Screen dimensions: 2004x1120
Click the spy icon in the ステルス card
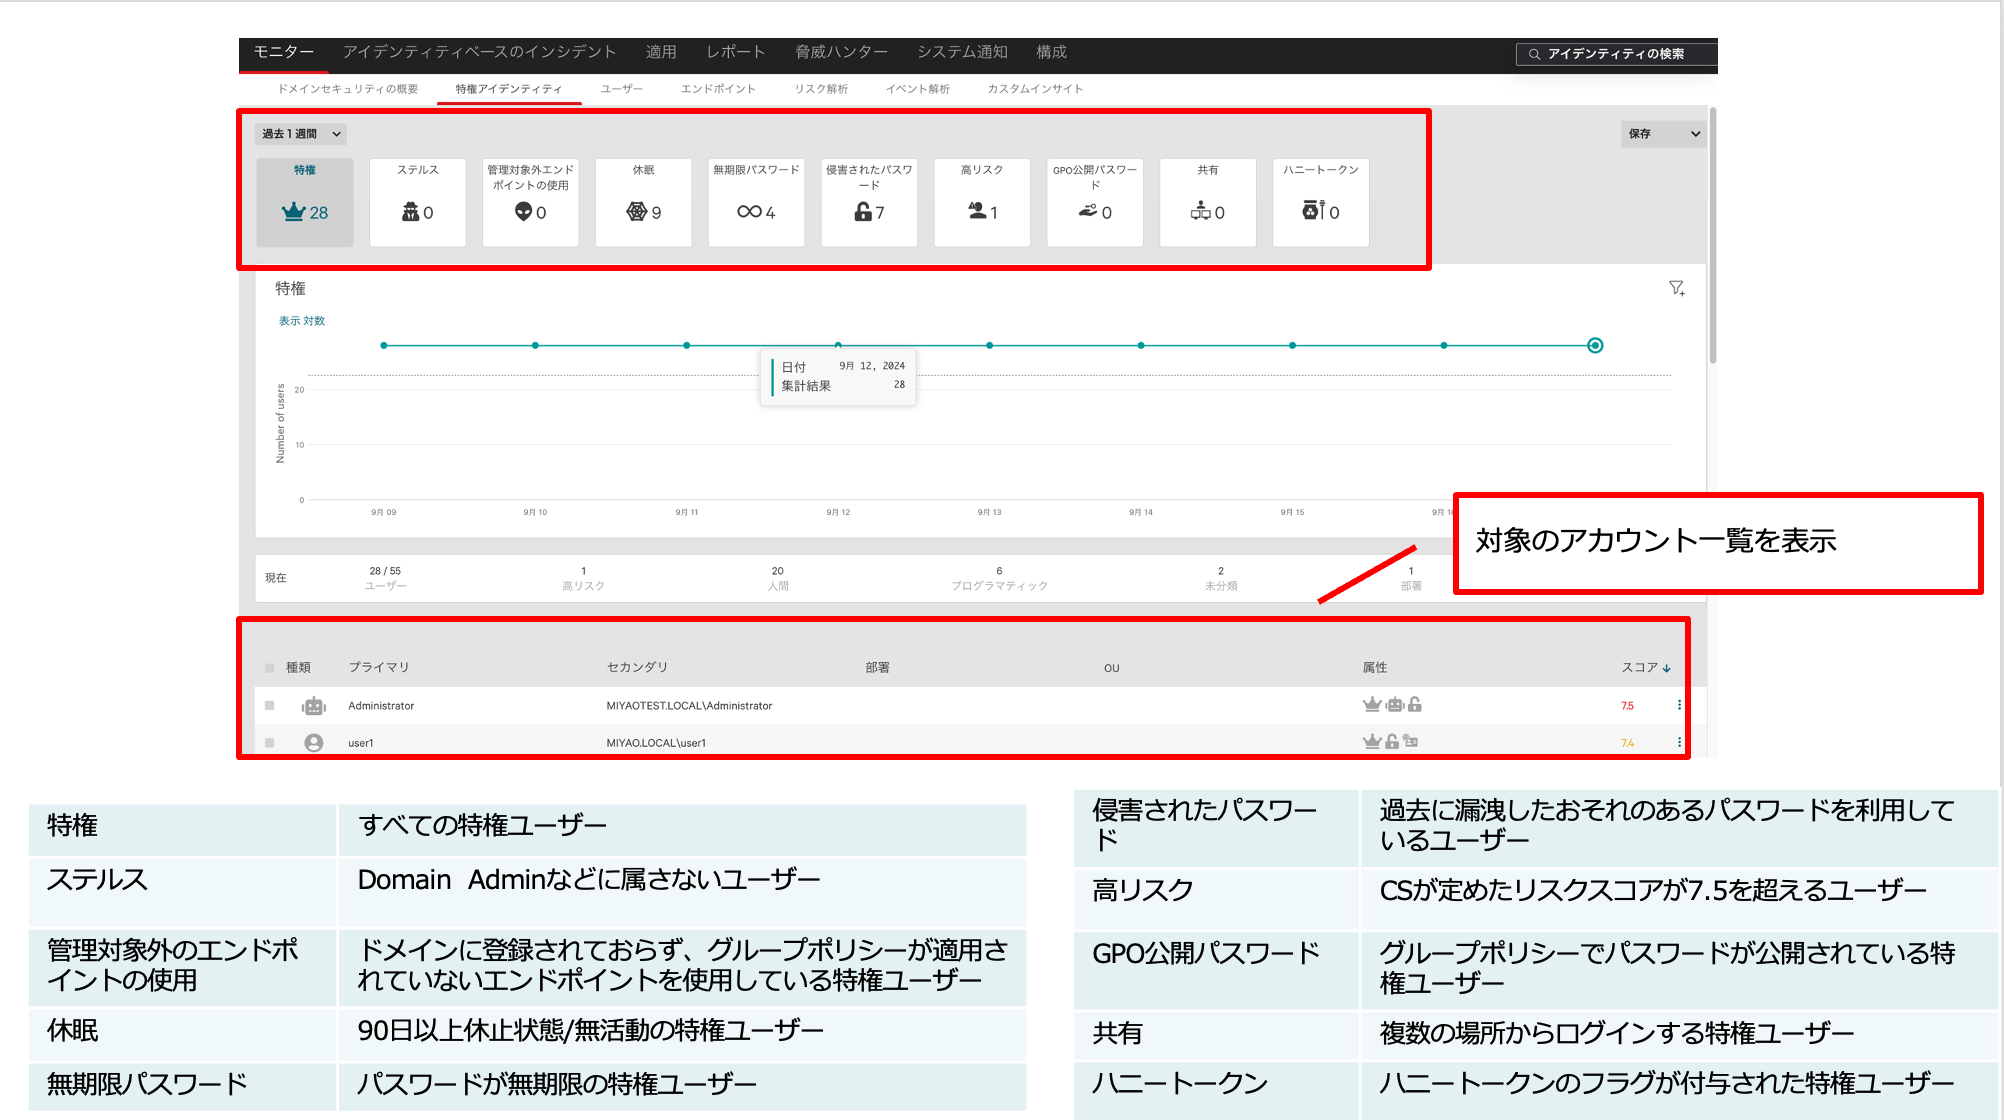pyautogui.click(x=410, y=212)
